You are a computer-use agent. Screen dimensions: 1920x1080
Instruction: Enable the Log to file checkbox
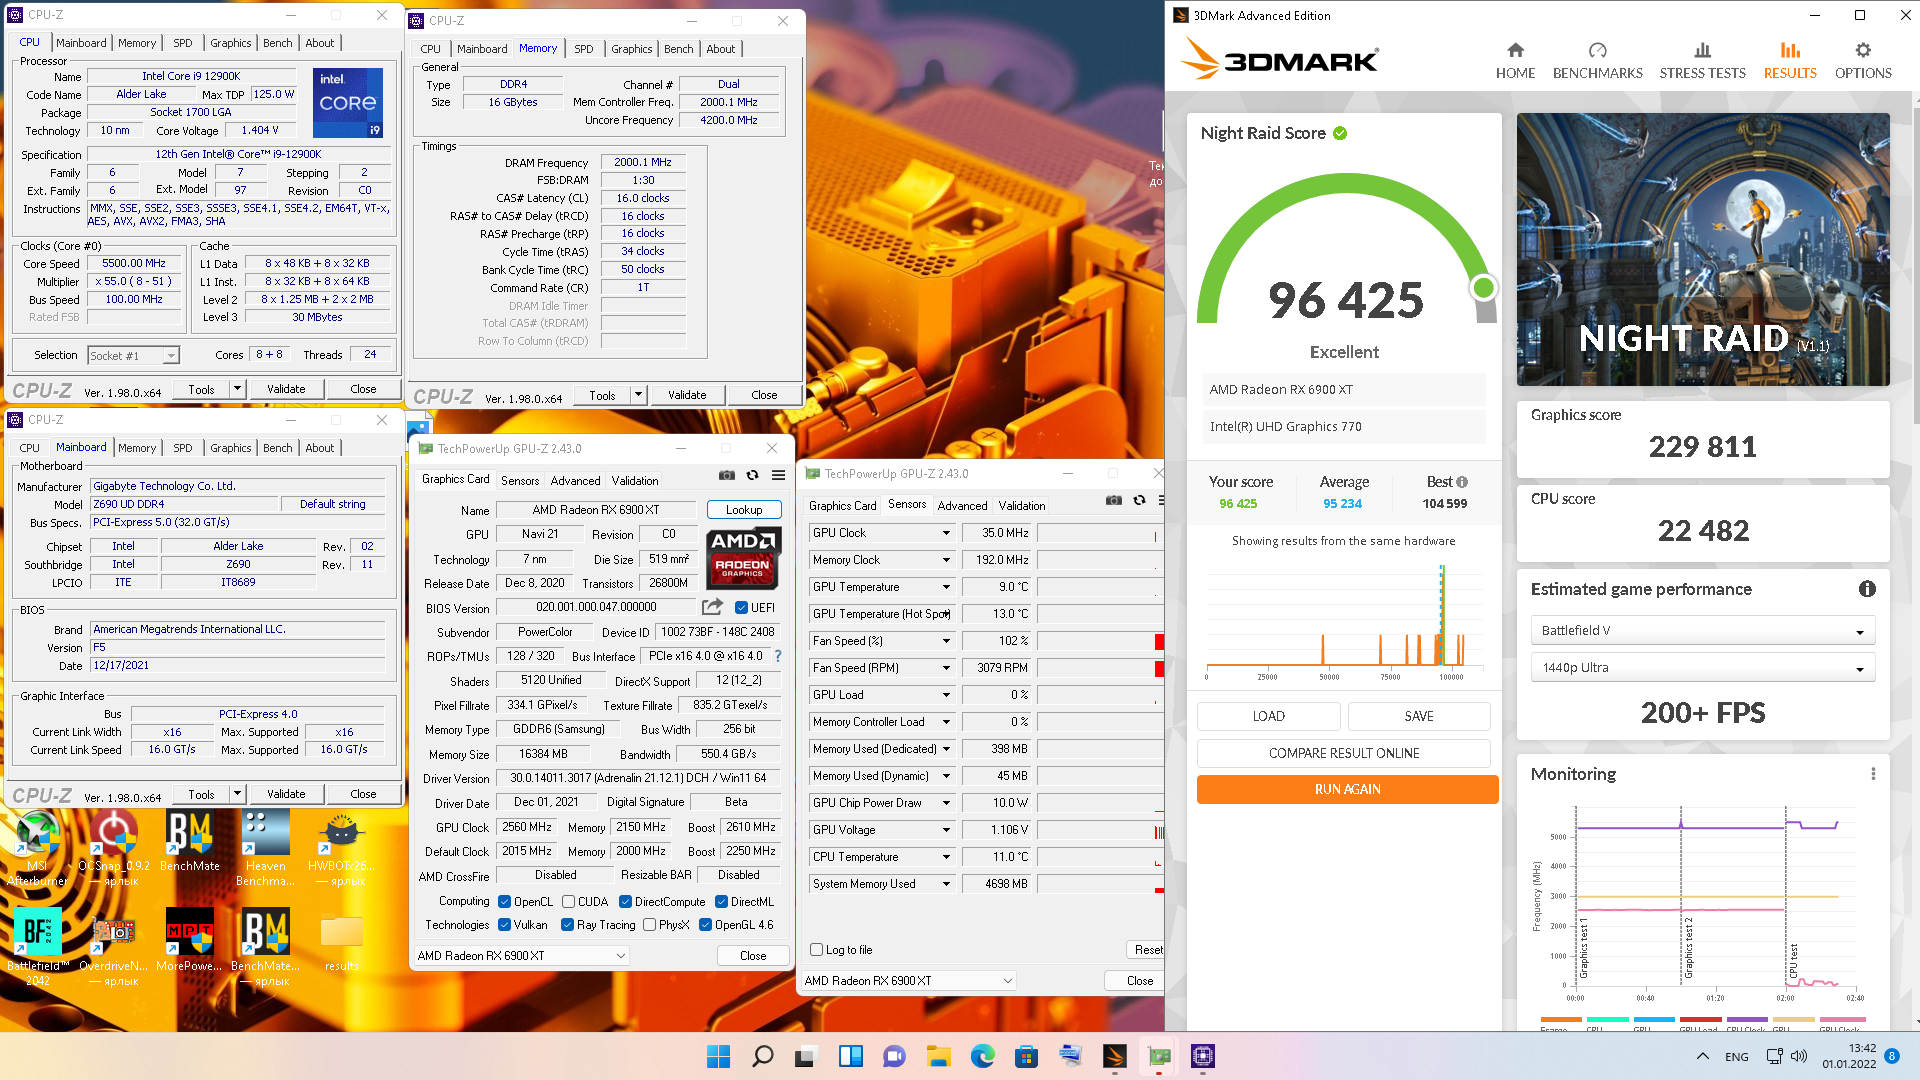pyautogui.click(x=816, y=950)
